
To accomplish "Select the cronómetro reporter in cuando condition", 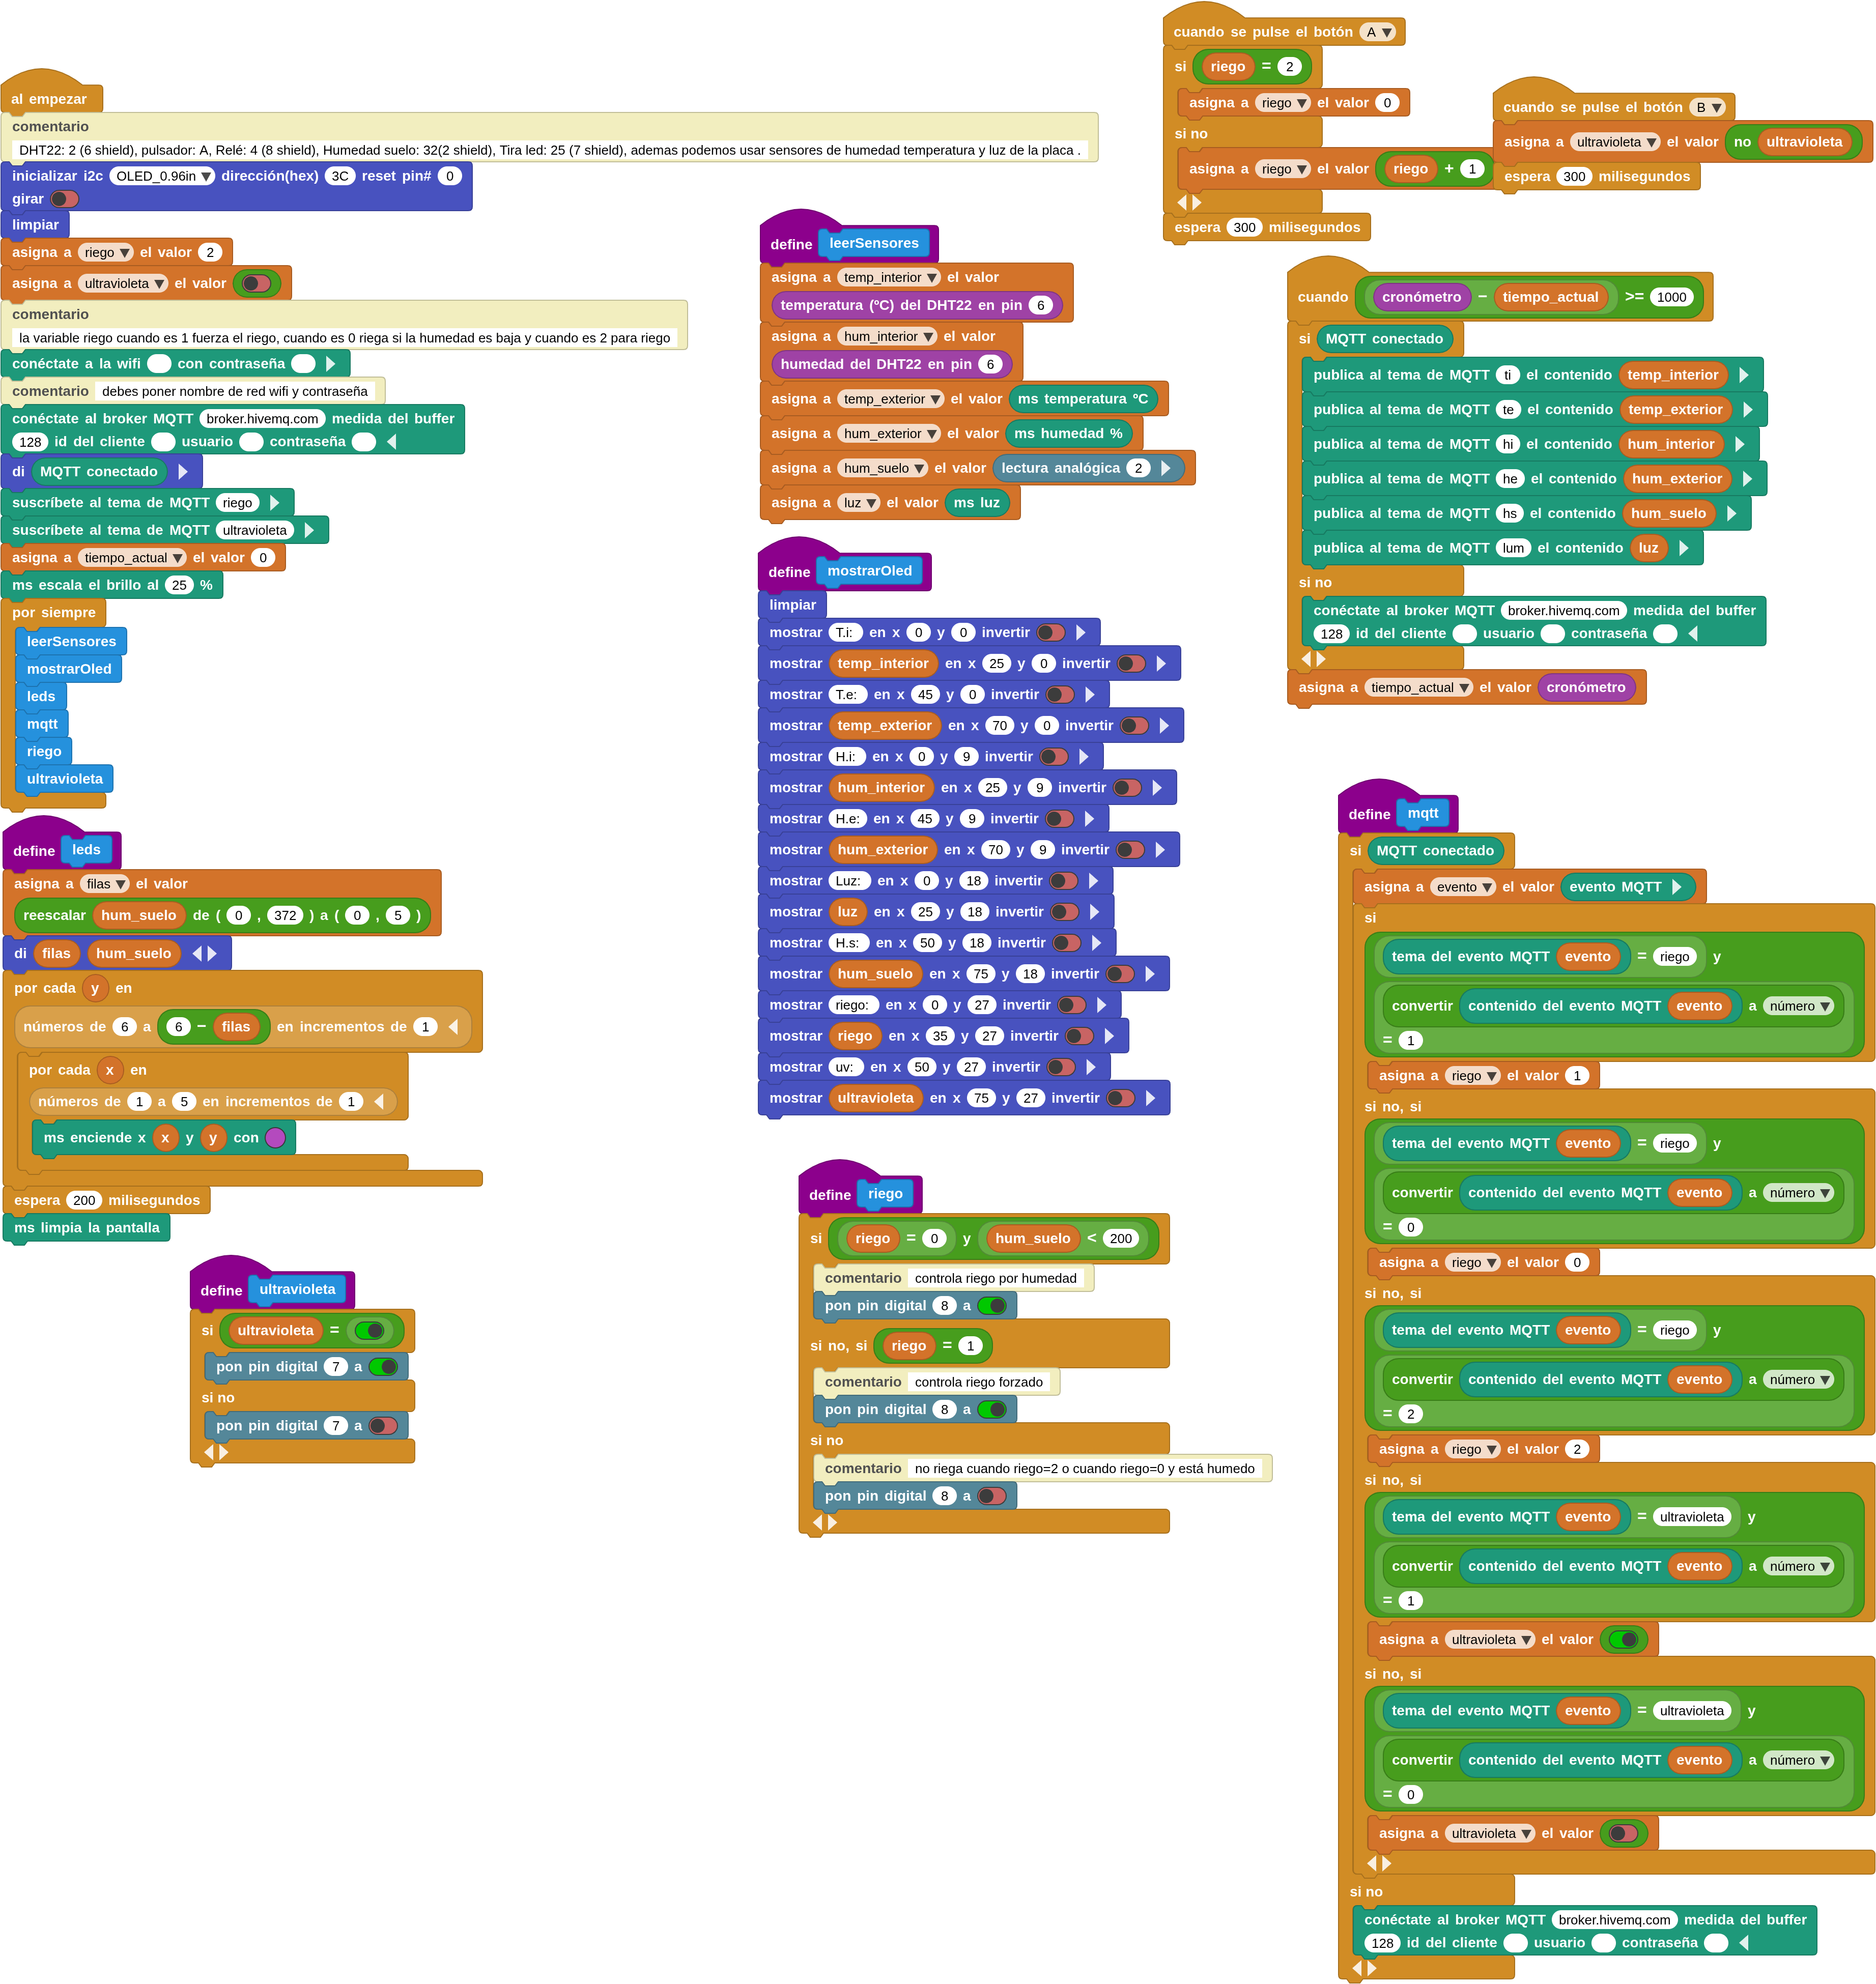I will pyautogui.click(x=1421, y=297).
